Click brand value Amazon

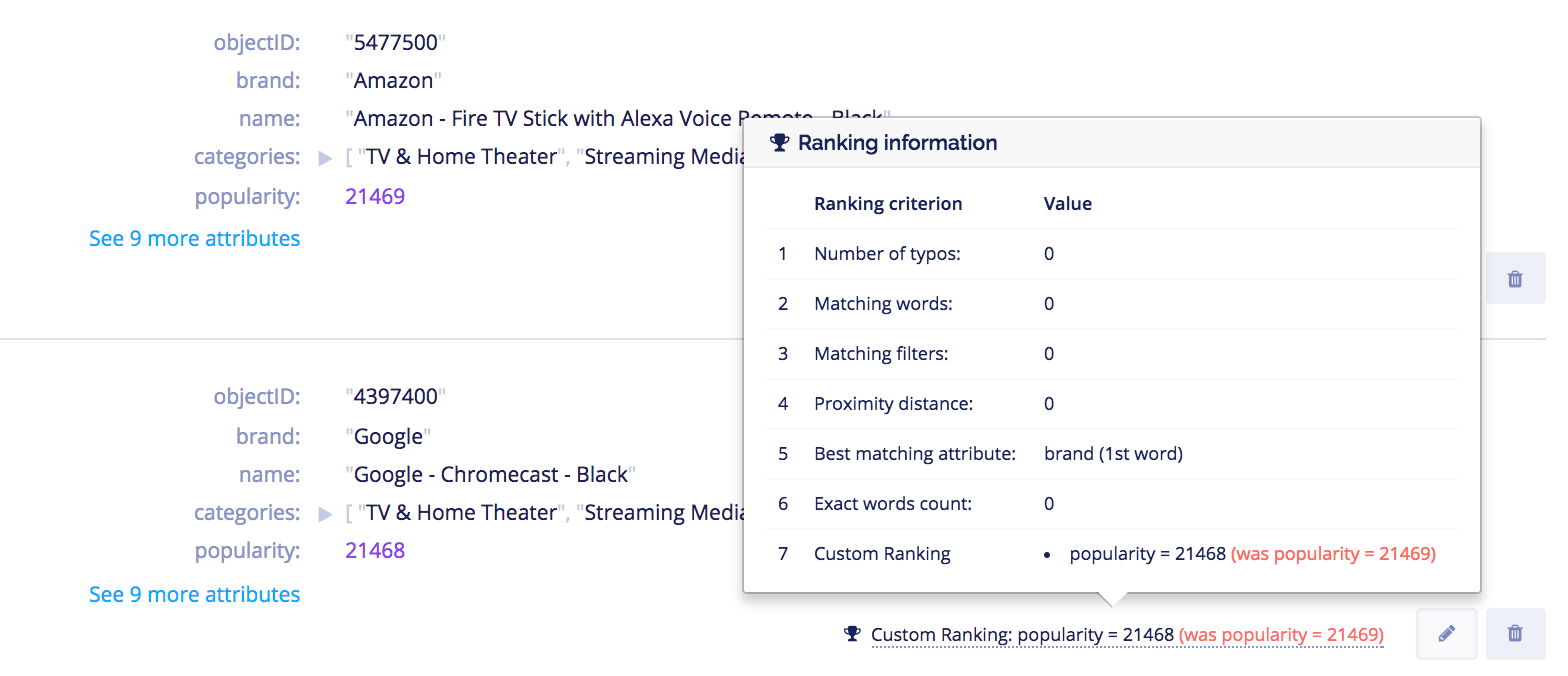(x=393, y=80)
